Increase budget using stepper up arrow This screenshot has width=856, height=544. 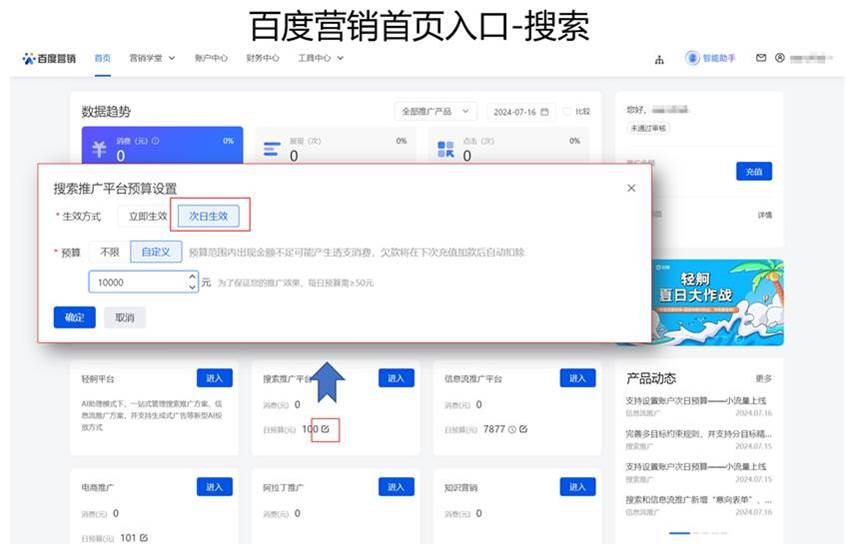click(x=192, y=277)
